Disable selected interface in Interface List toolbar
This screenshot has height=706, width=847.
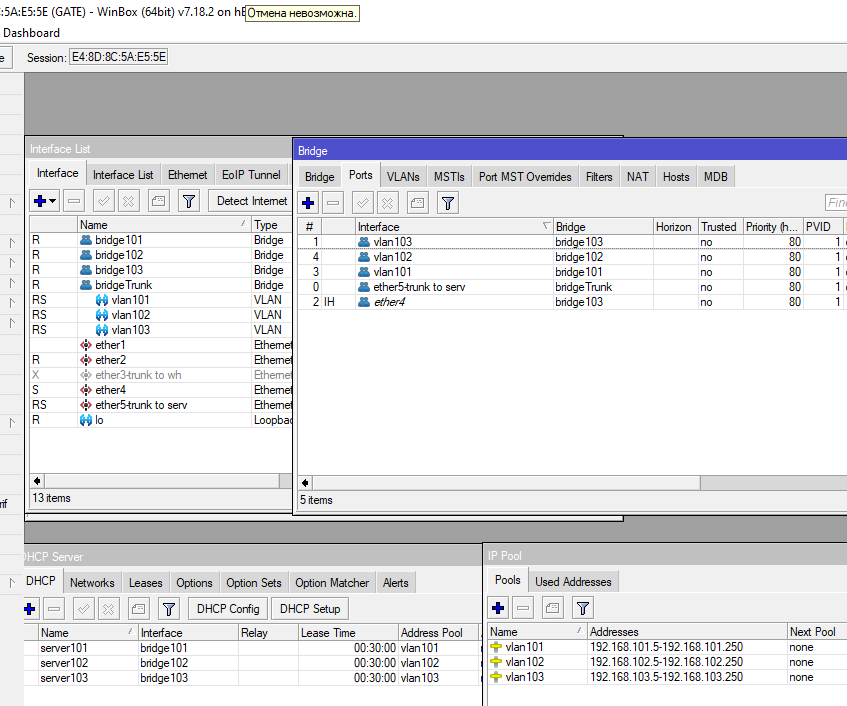129,201
